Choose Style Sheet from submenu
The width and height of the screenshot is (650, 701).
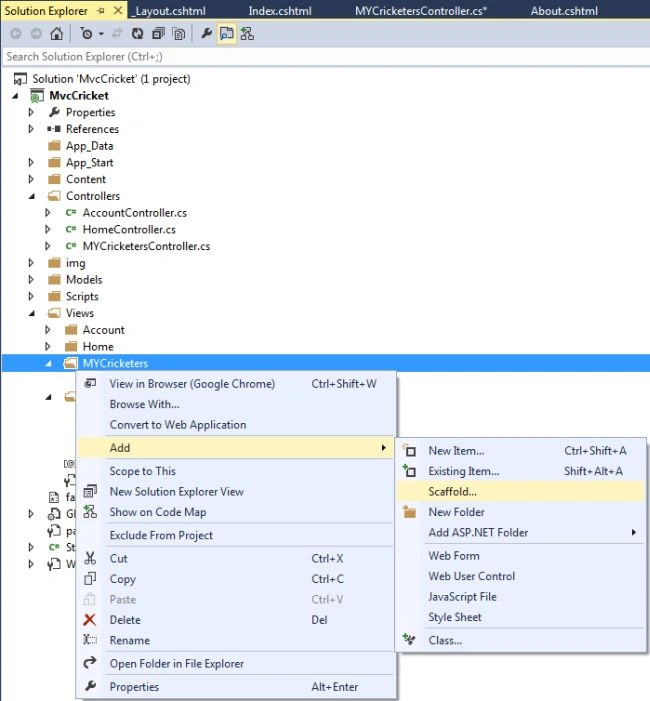coord(520,617)
